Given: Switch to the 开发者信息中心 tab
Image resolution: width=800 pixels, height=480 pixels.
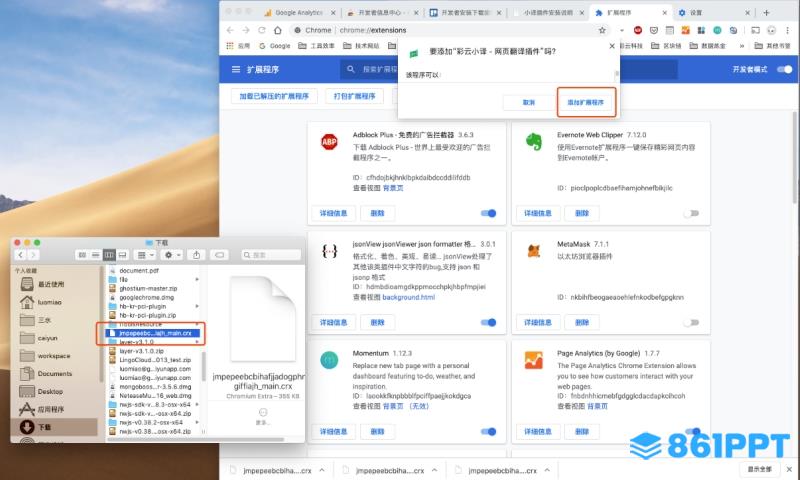Looking at the screenshot, I should (x=382, y=12).
